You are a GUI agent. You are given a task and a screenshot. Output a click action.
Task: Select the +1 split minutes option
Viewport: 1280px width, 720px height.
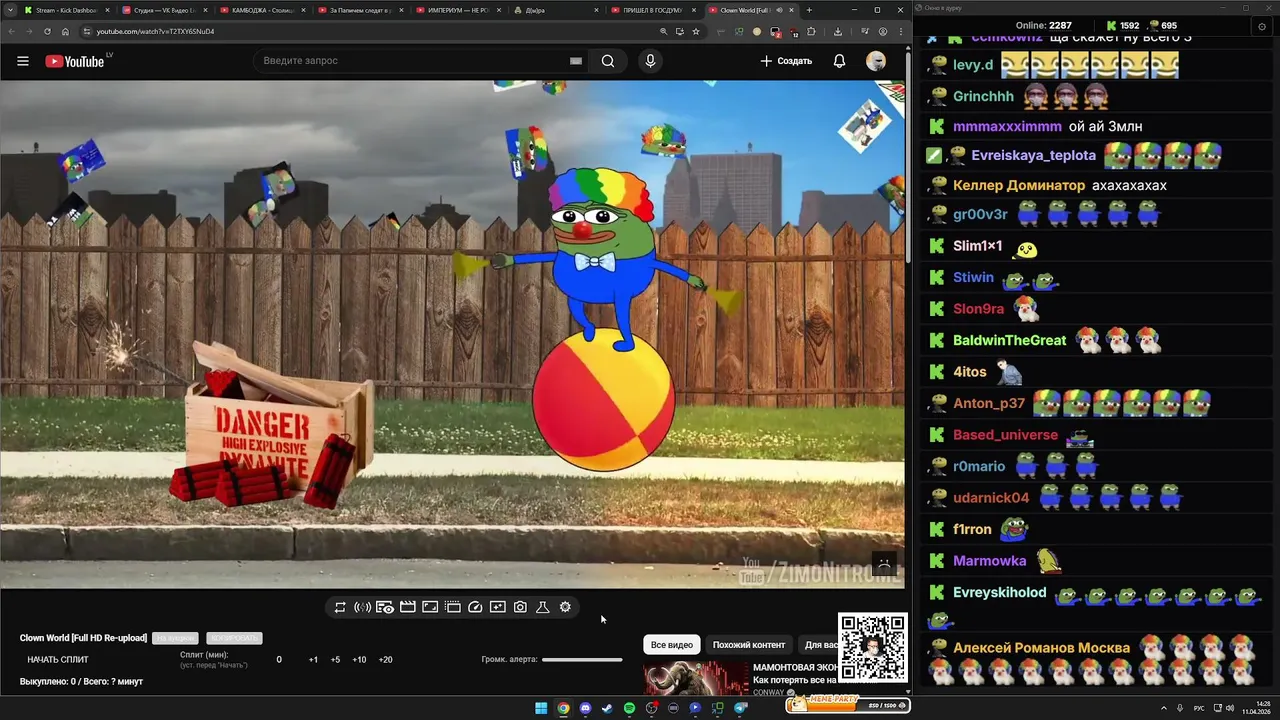pyautogui.click(x=313, y=660)
